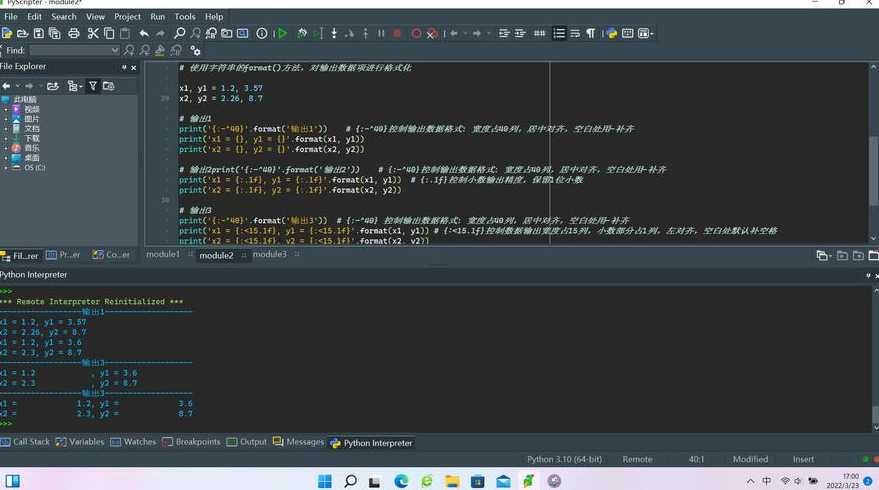Click the New Python module icon
Screen dimensions: 879x490
coord(7,34)
